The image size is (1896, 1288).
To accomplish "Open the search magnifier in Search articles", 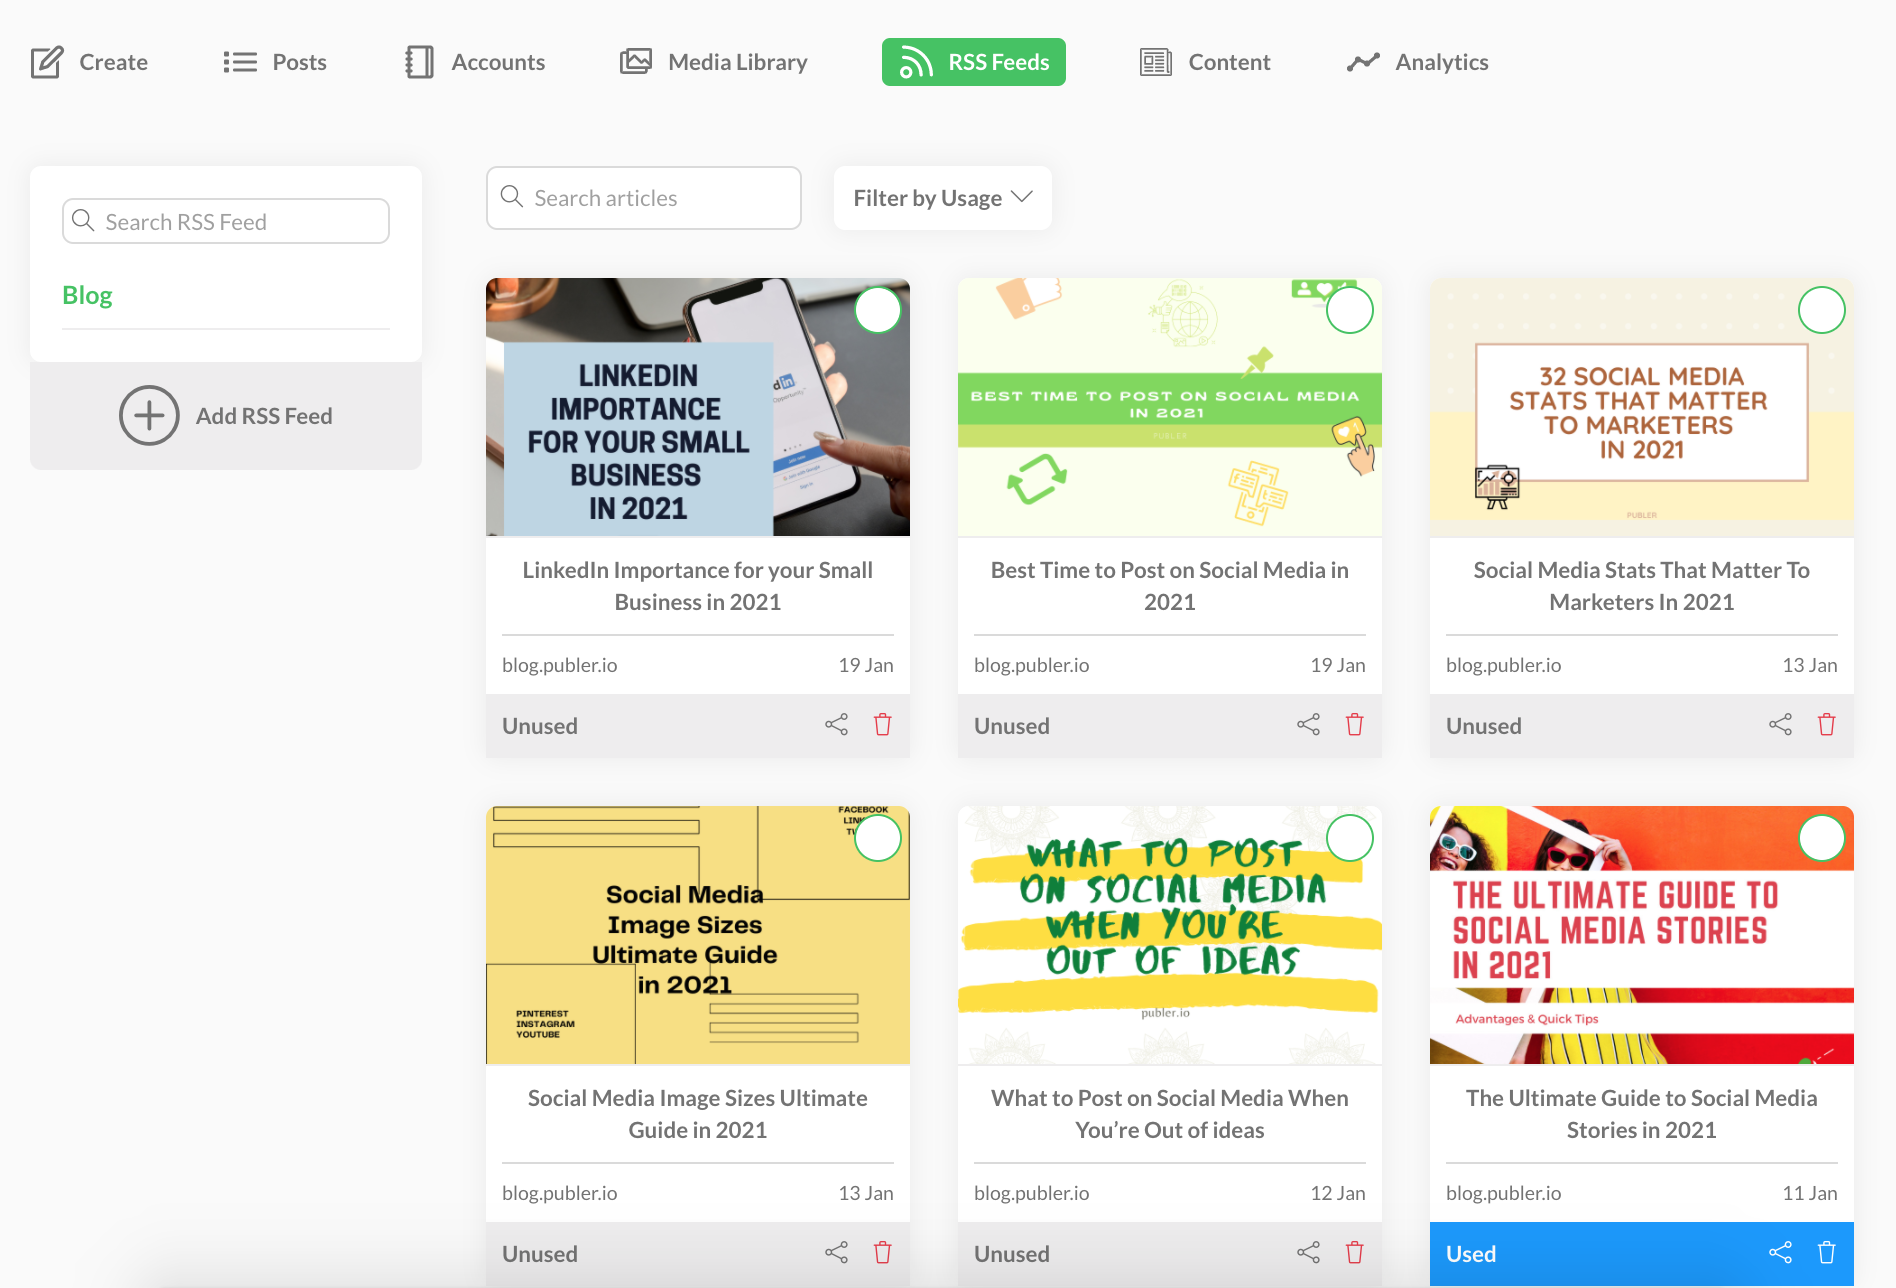I will [512, 197].
